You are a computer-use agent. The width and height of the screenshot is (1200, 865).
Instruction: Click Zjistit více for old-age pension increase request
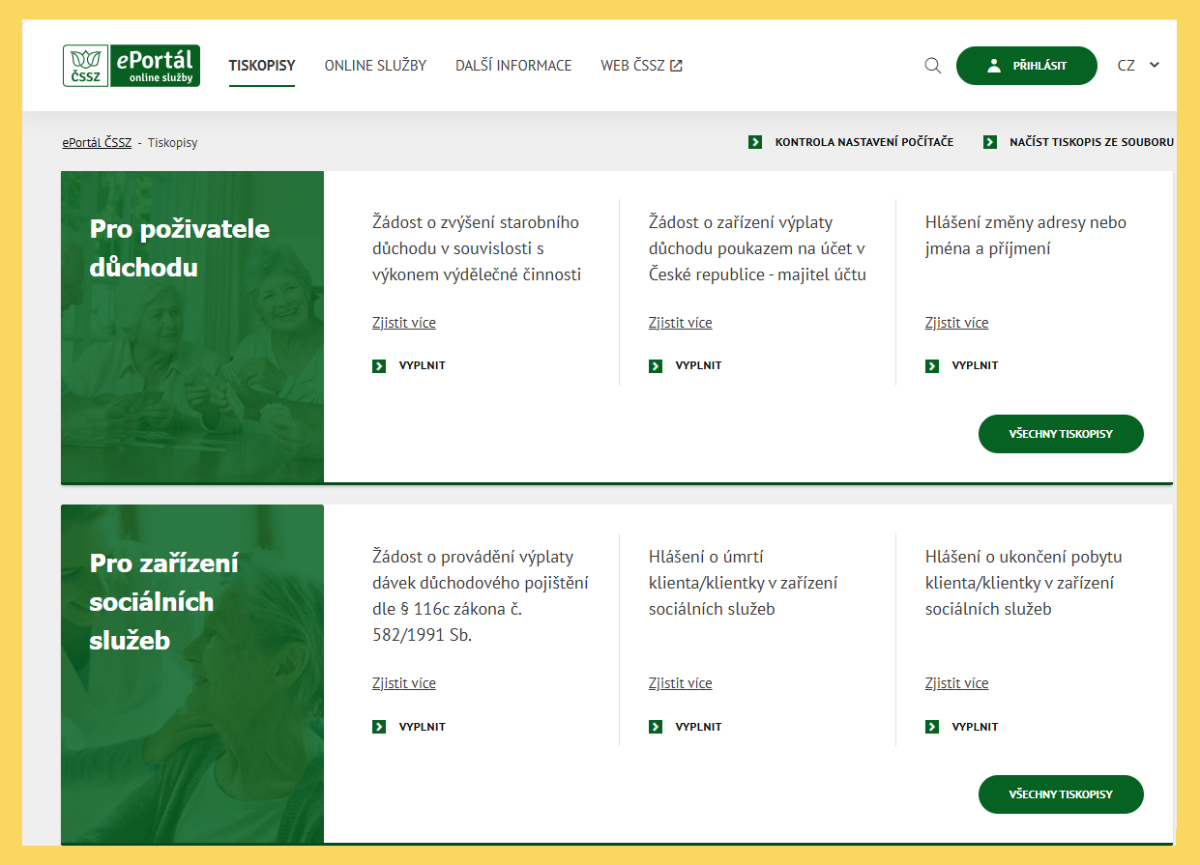coord(403,323)
